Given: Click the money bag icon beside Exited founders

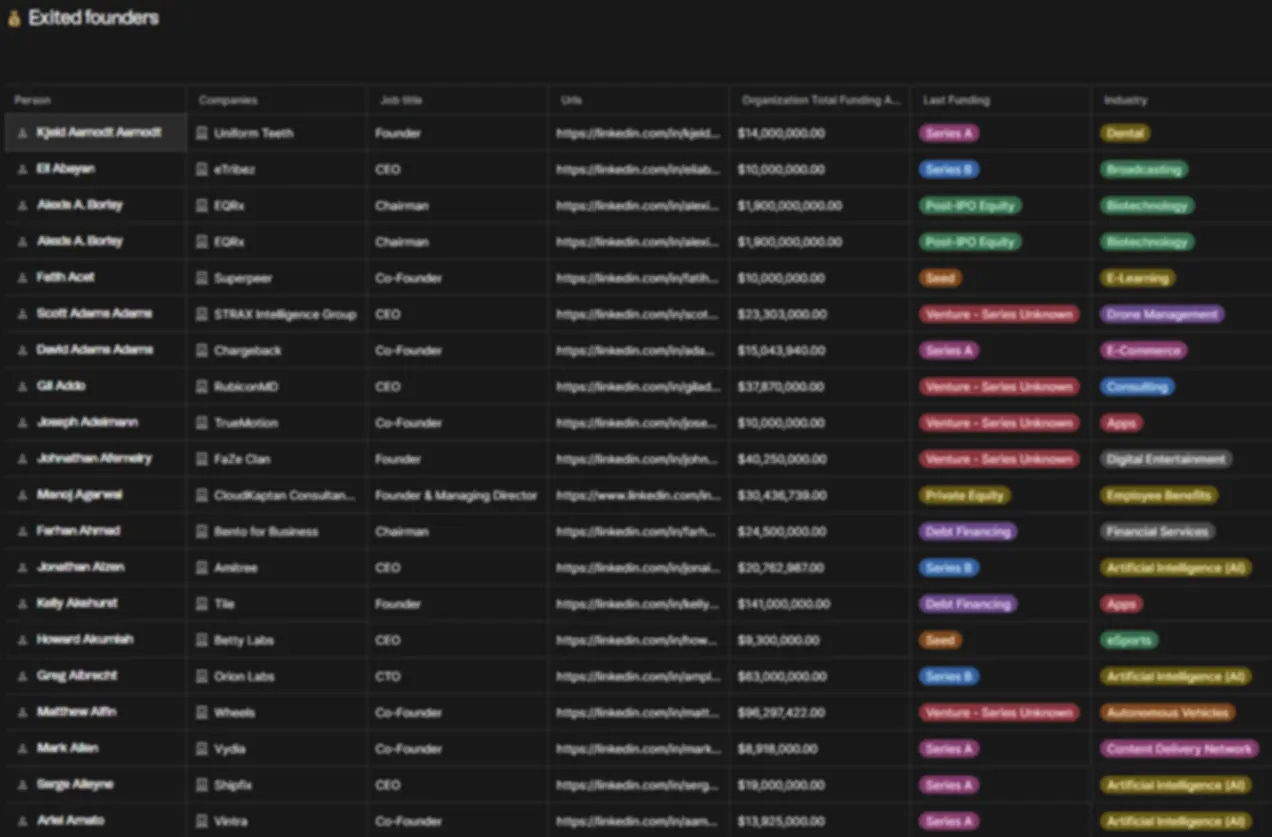Looking at the screenshot, I should pyautogui.click(x=14, y=19).
